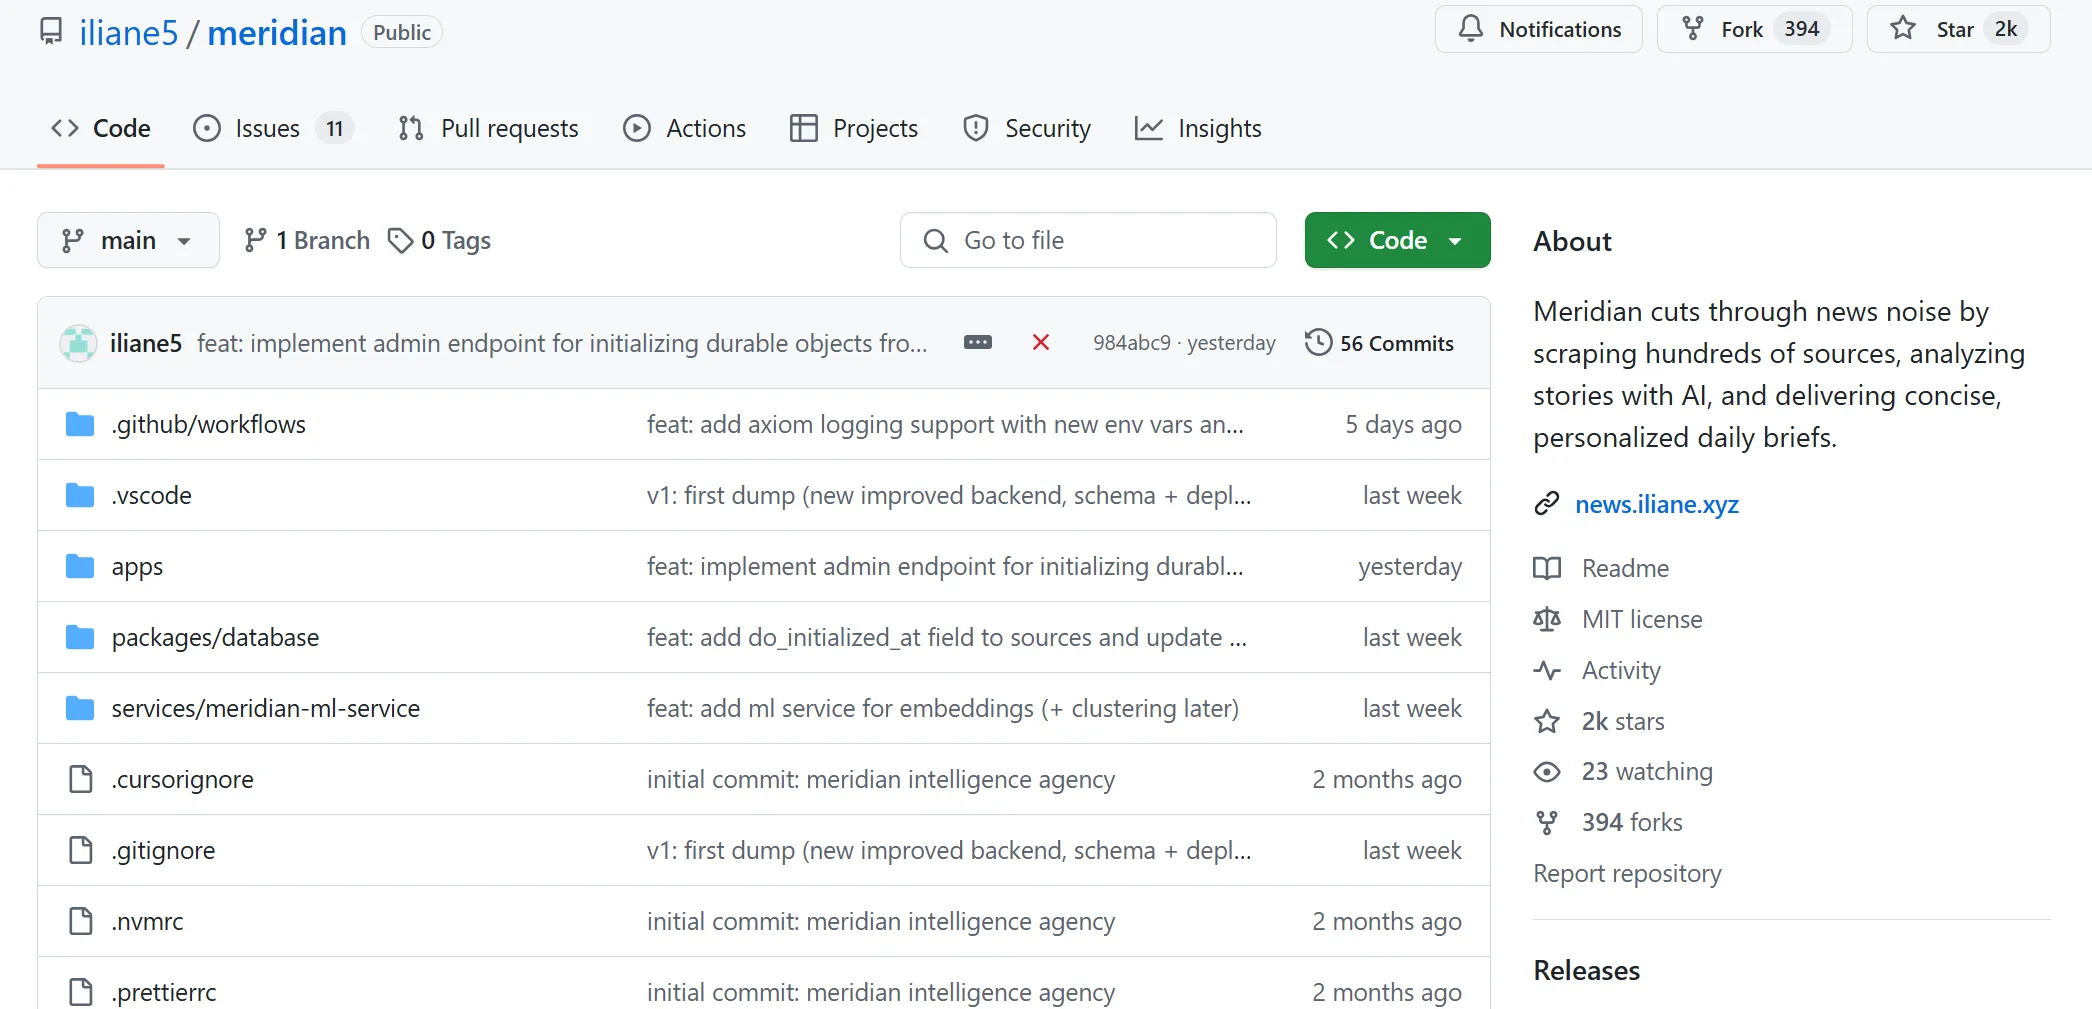
Task: Visit the news.iliane.xyz website link
Action: click(1657, 504)
